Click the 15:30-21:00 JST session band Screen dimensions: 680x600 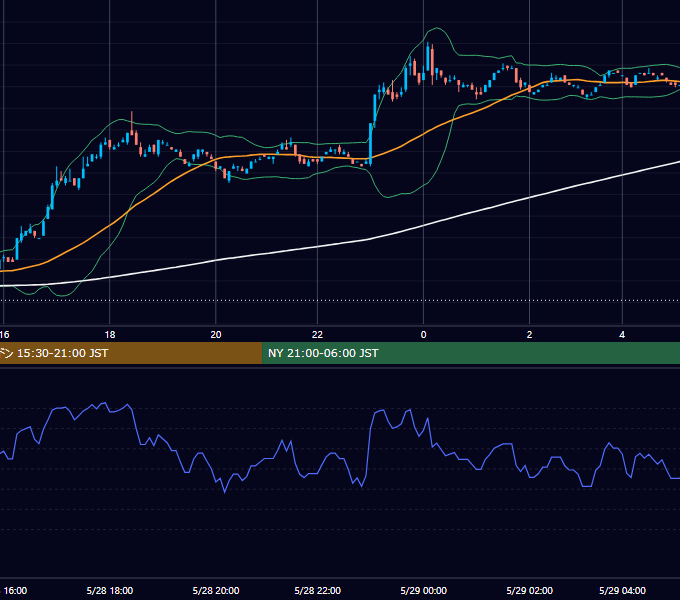131,353
